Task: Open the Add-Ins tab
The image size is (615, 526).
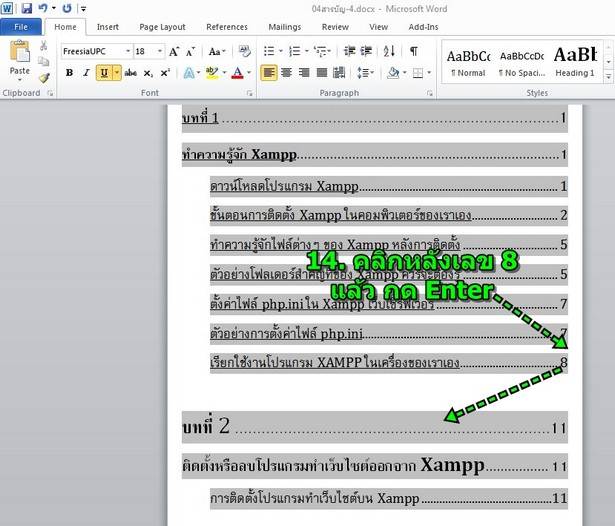Action: pyautogui.click(x=423, y=27)
